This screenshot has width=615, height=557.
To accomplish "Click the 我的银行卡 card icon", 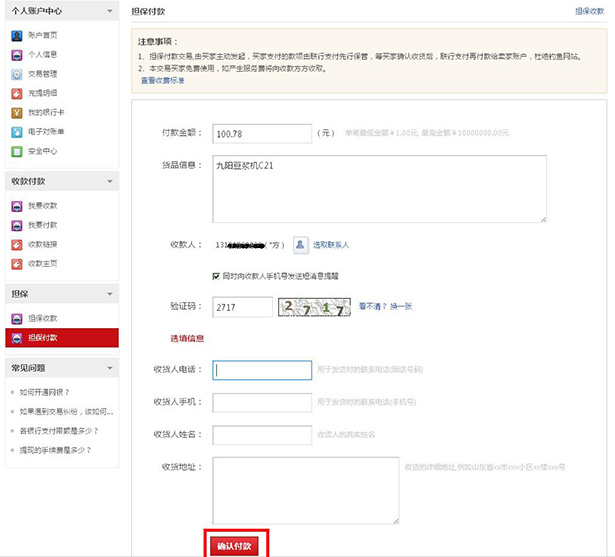I will click(17, 112).
